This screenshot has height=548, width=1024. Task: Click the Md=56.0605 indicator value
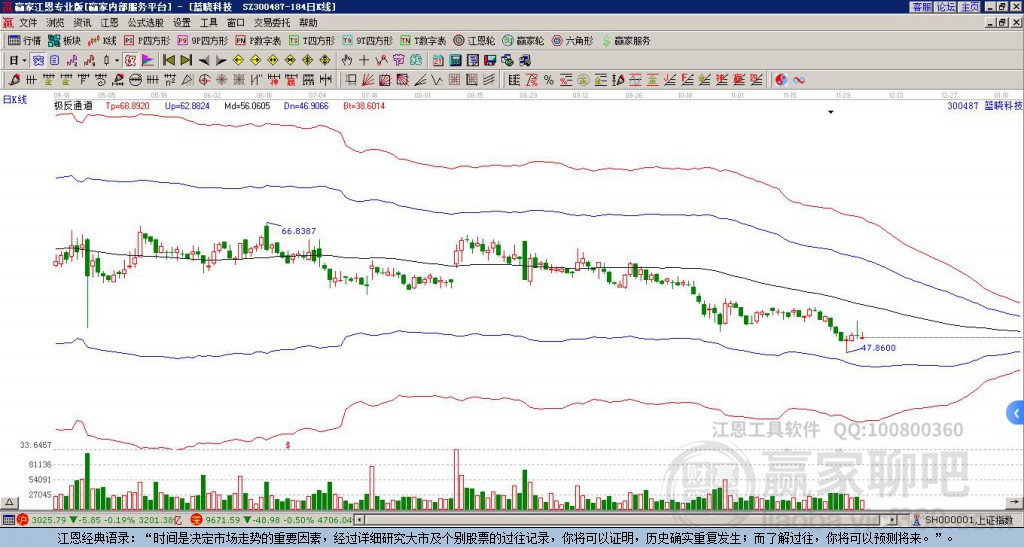pos(247,106)
